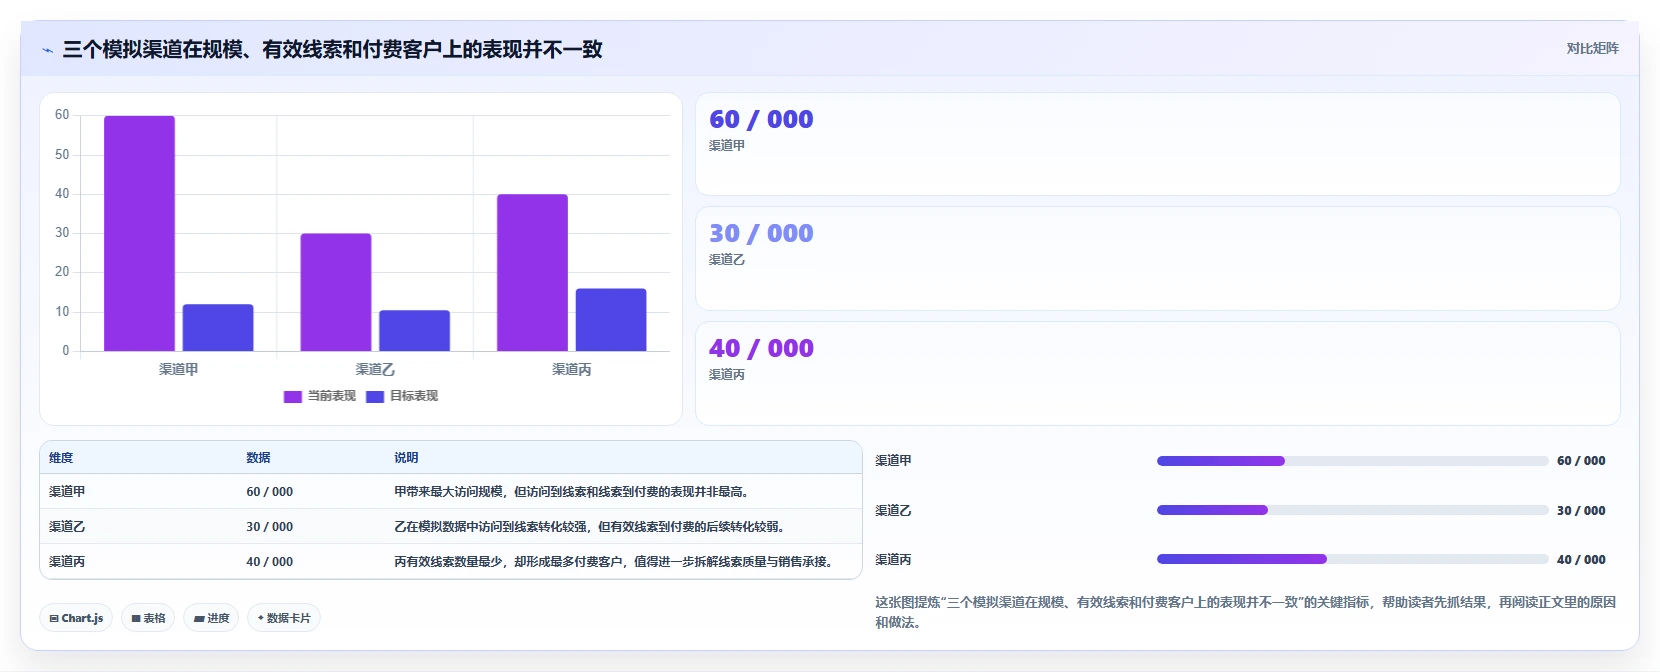Click the icon in the 进度 tag
The image size is (1660, 672).
click(199, 619)
